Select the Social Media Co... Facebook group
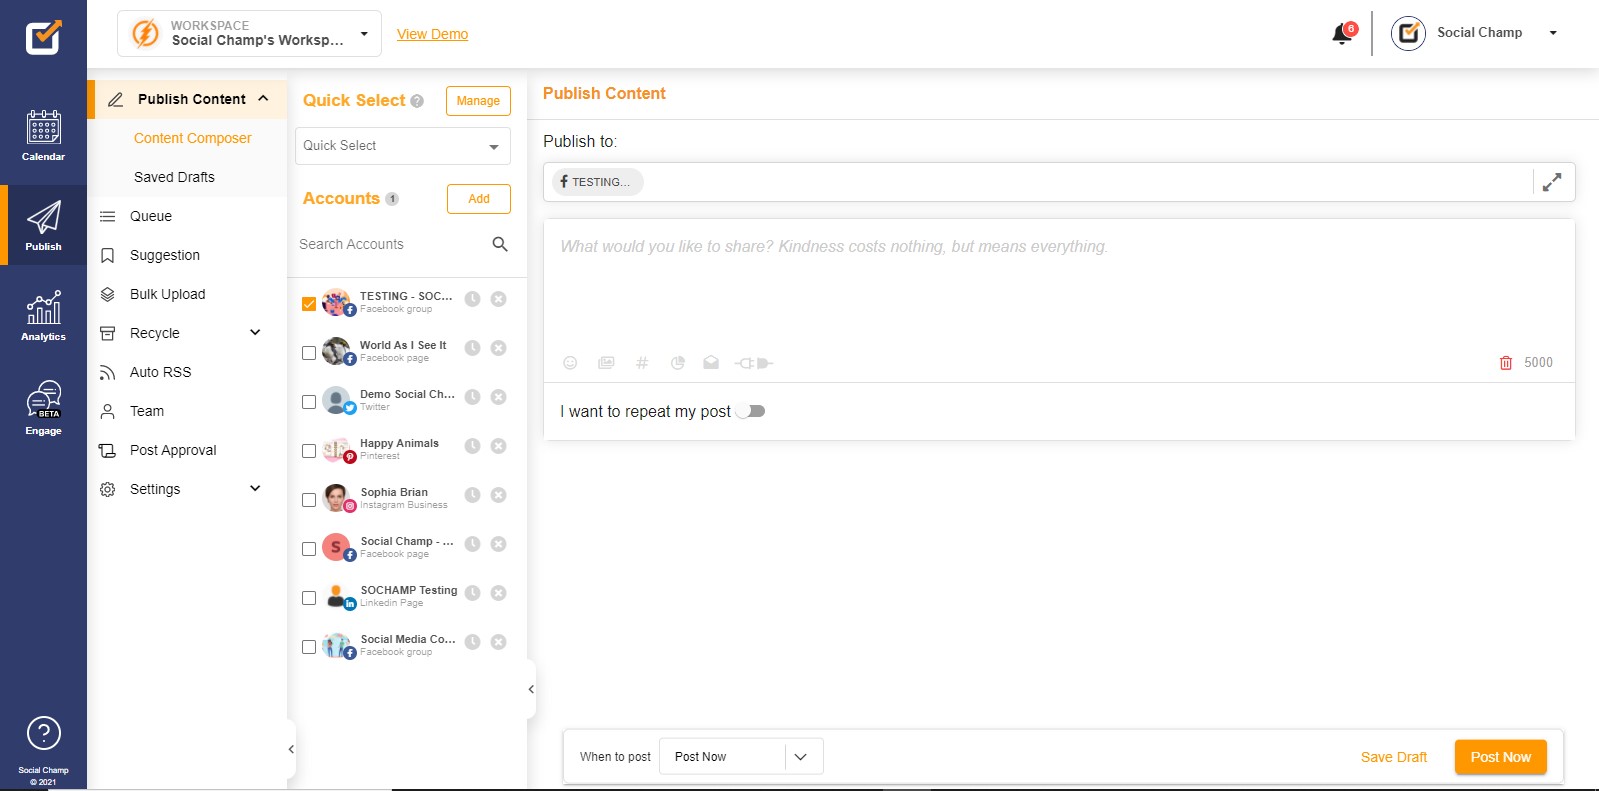Image resolution: width=1599 pixels, height=791 pixels. click(x=309, y=647)
